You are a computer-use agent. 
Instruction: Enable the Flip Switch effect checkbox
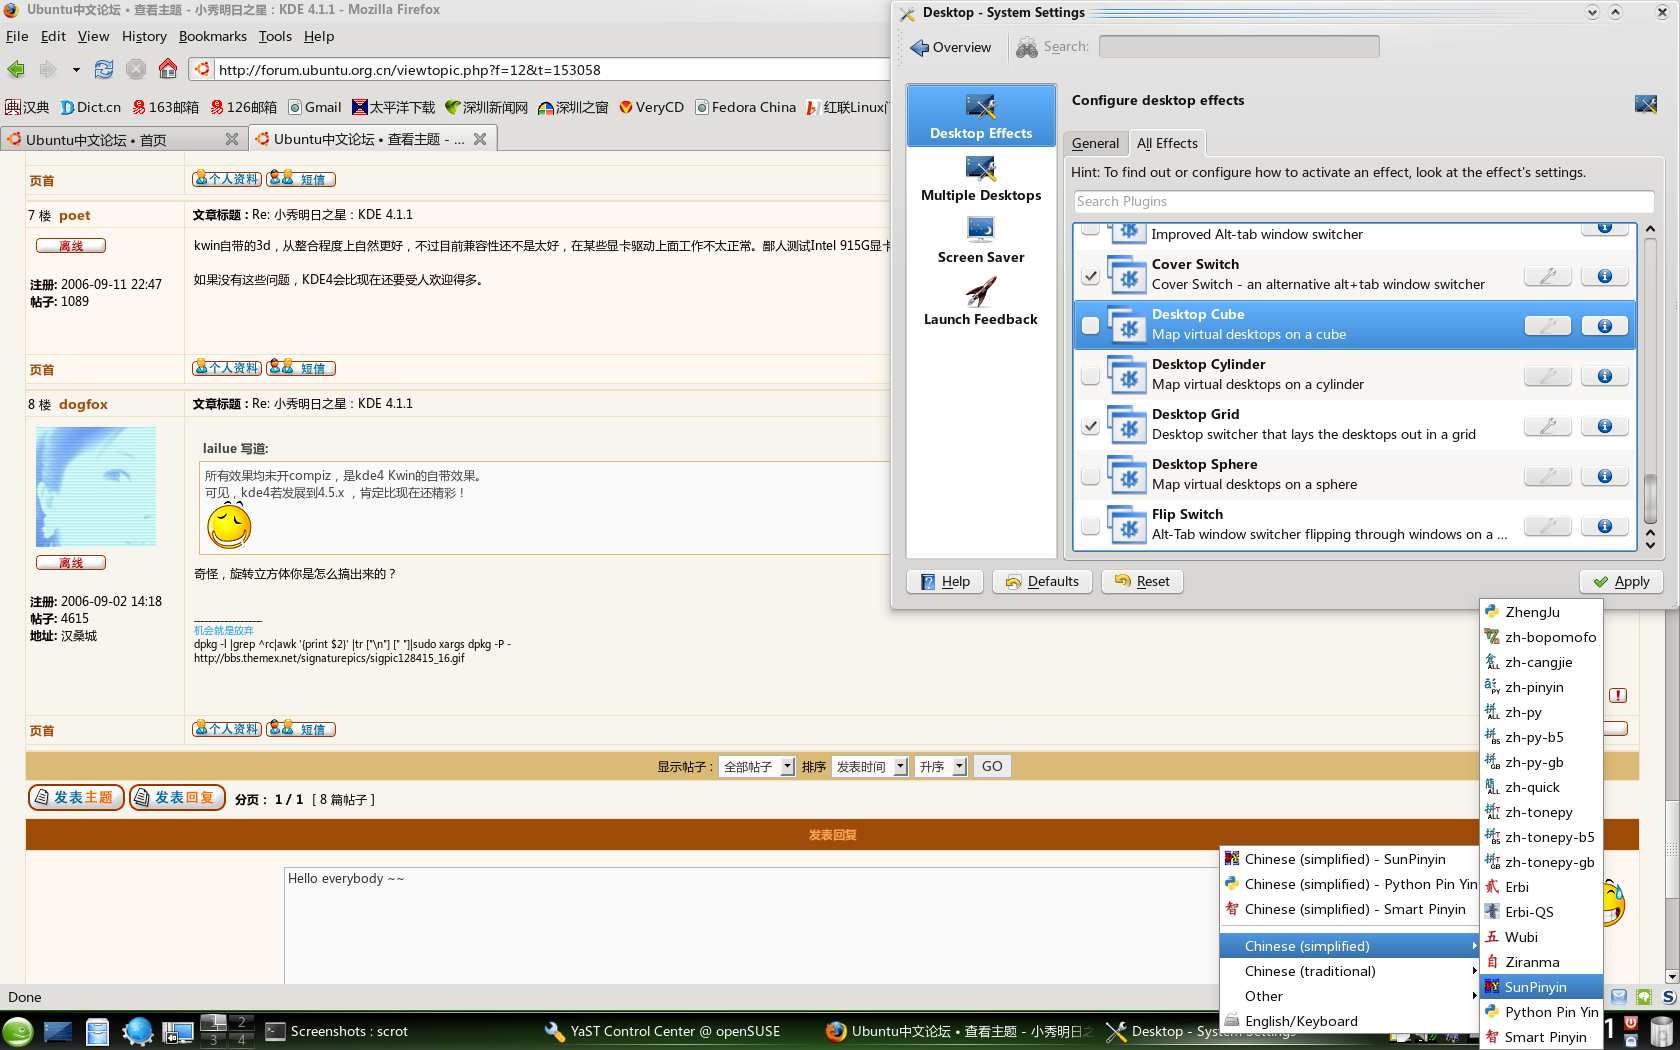point(1090,526)
